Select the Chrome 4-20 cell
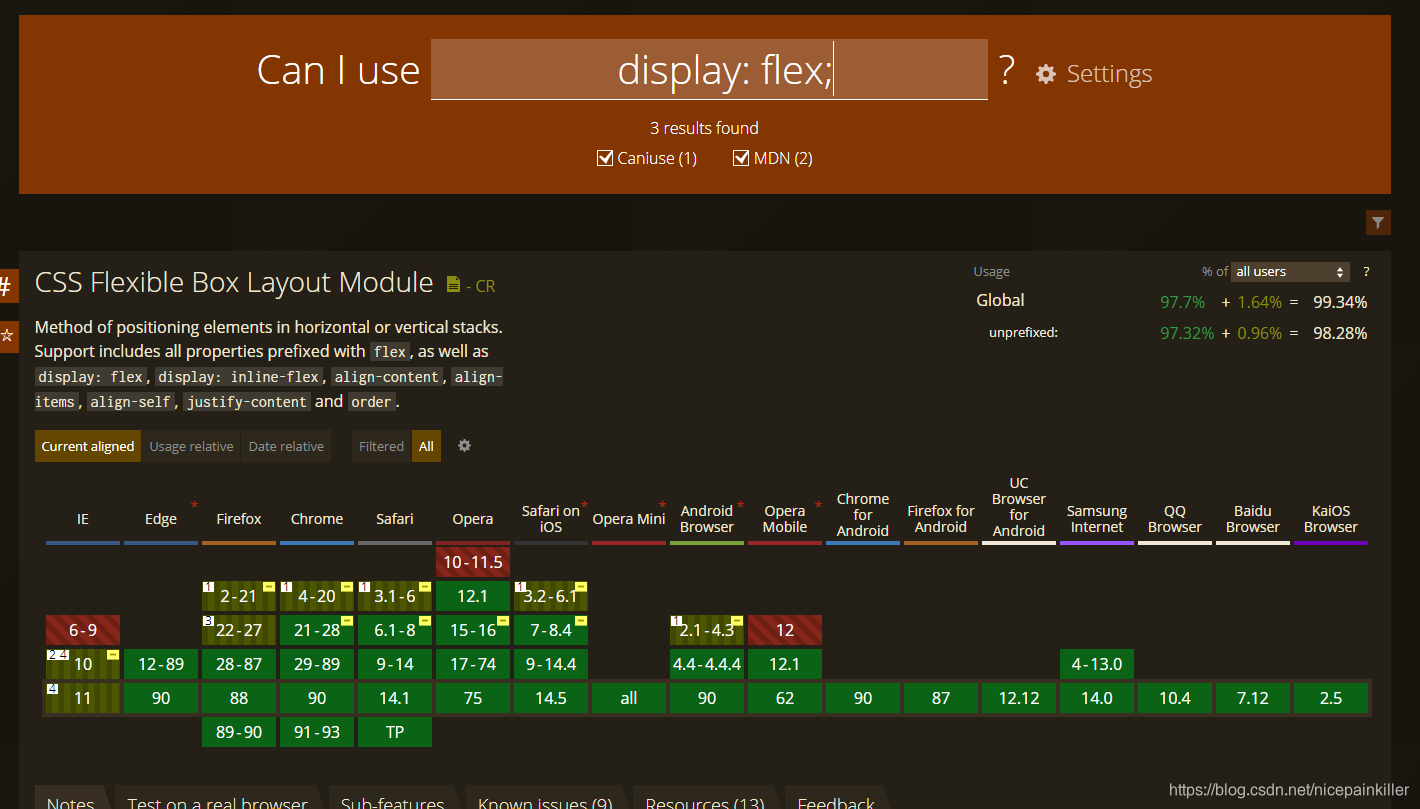 click(317, 596)
